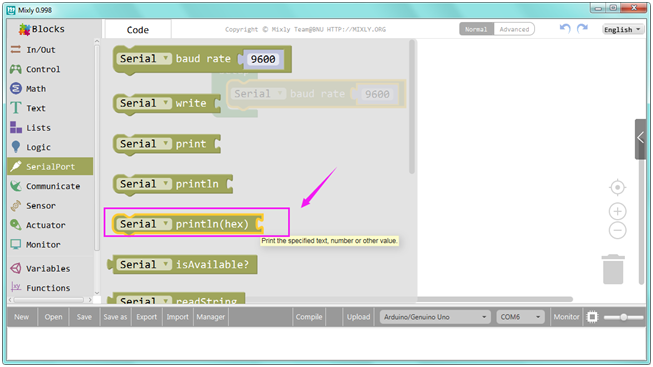Click the Variables category icon
Screen dimensions: 653x367
pyautogui.click(x=15, y=268)
